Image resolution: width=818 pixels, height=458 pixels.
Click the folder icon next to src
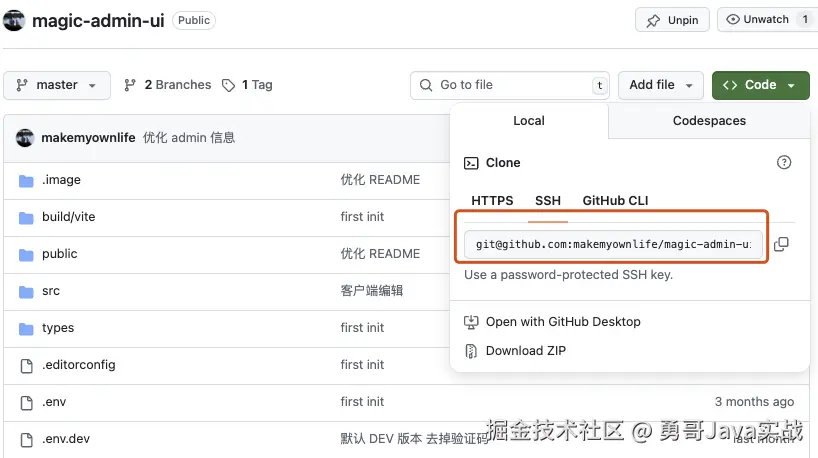point(26,292)
